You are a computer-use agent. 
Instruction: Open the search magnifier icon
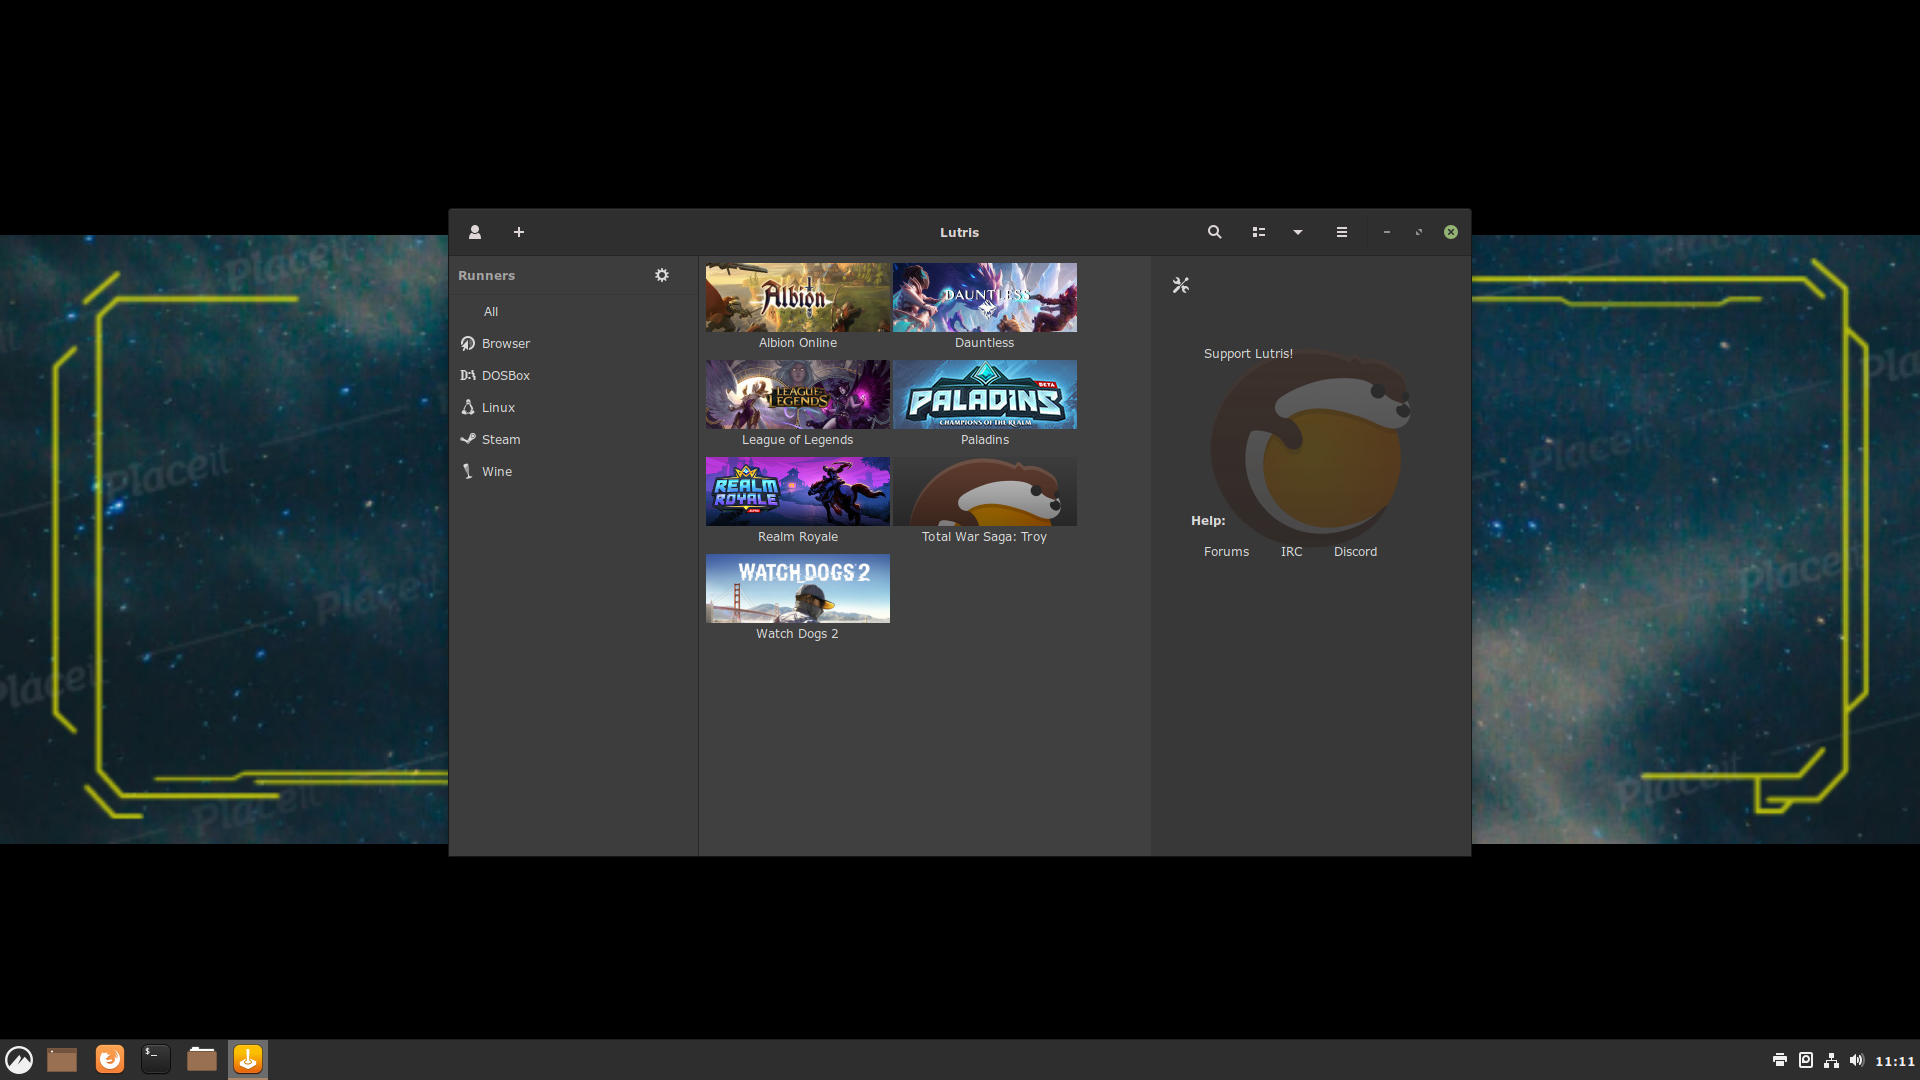[x=1214, y=232]
